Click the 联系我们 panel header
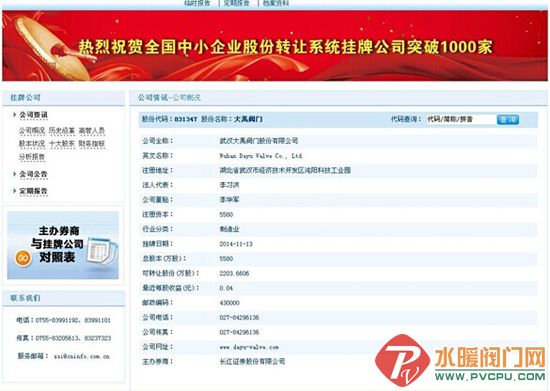550x391 pixels. tap(63, 298)
